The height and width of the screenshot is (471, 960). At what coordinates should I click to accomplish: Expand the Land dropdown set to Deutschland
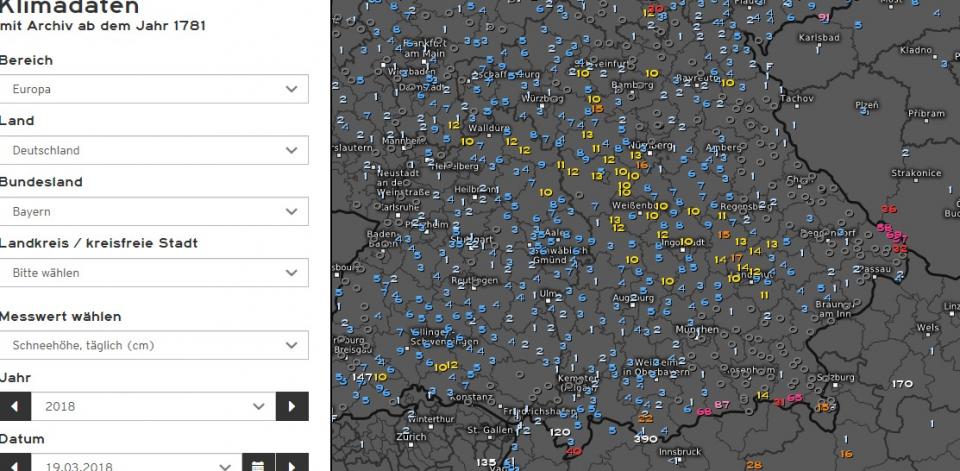pyautogui.click(x=154, y=150)
